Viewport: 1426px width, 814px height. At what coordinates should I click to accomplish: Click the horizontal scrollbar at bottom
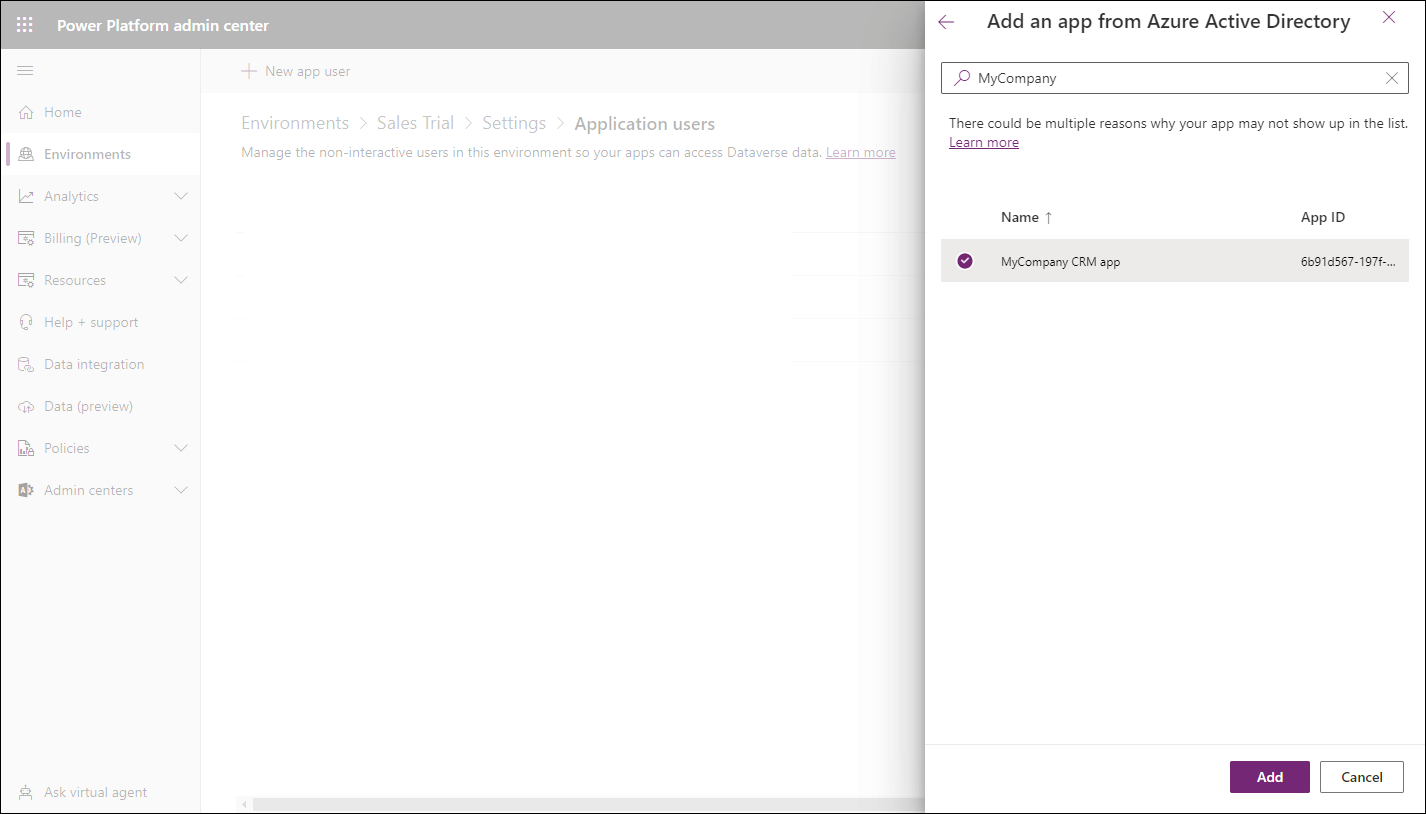pos(588,804)
